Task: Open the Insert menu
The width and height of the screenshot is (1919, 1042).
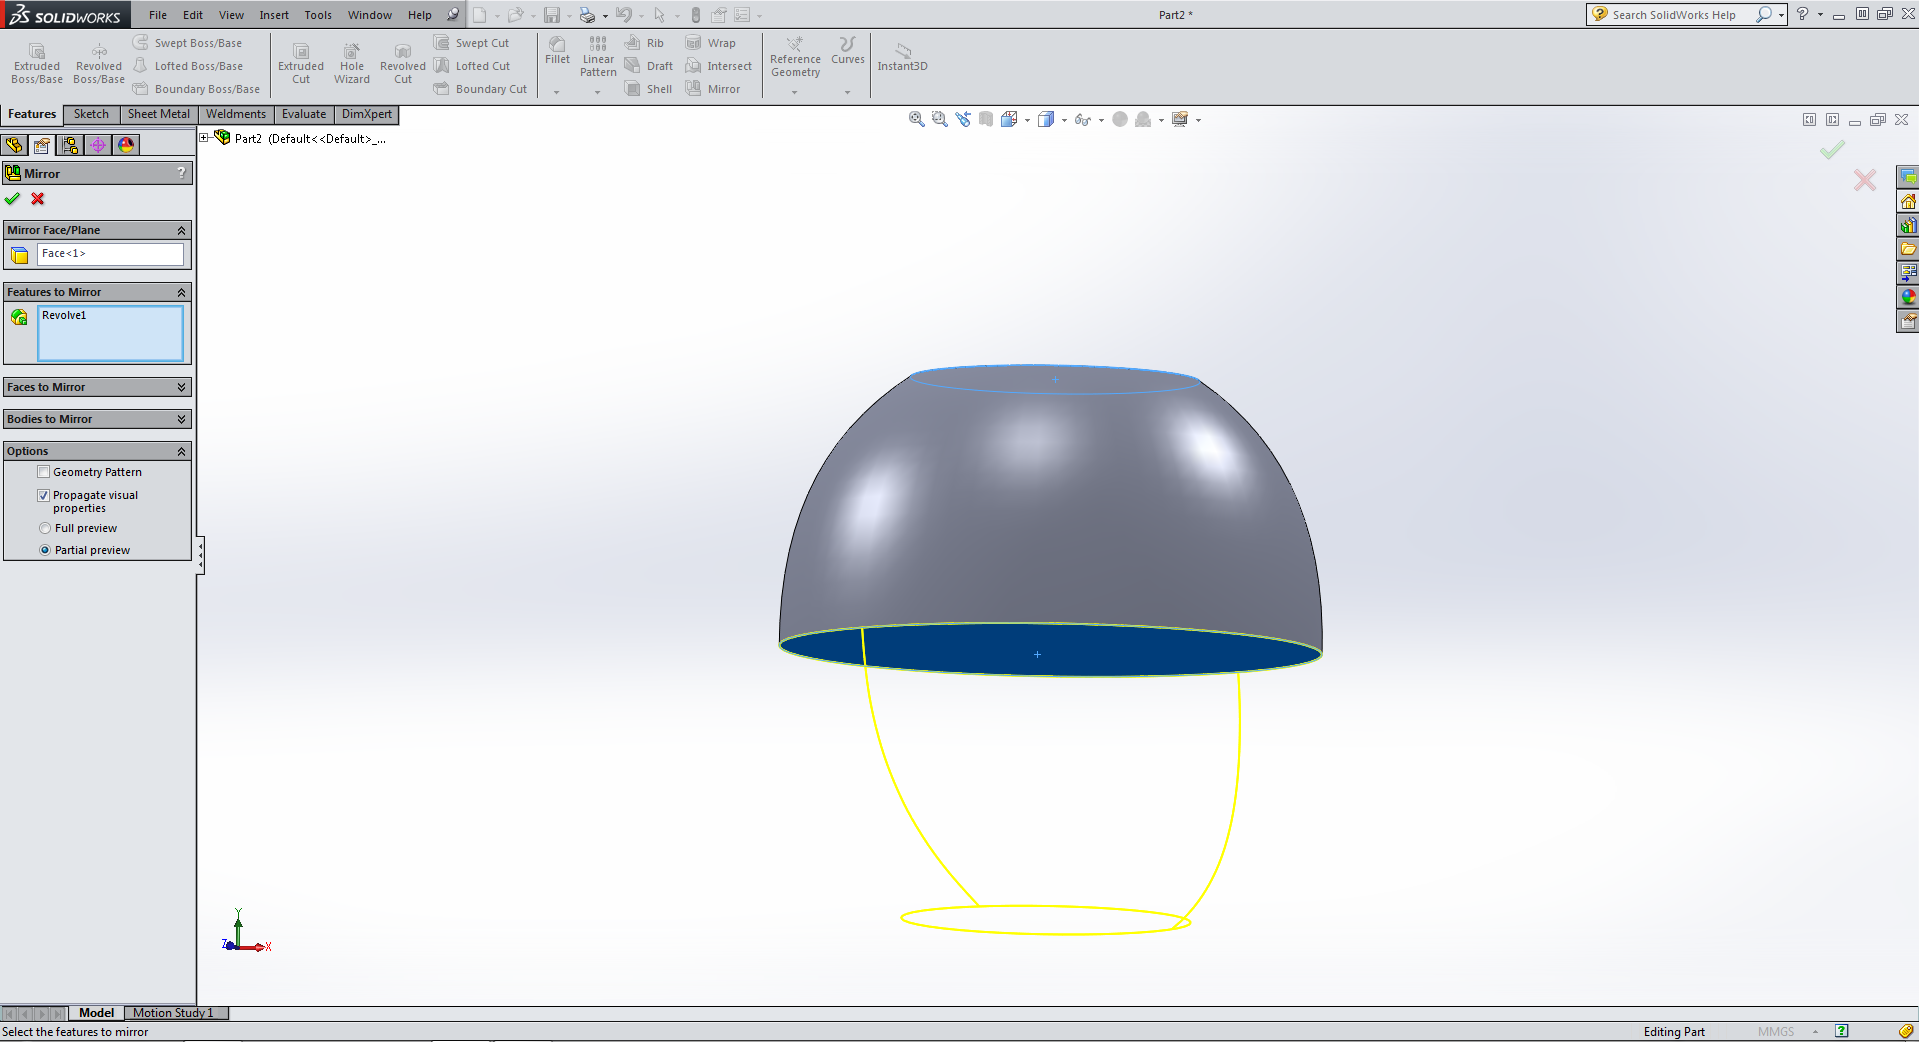Action: click(x=274, y=15)
